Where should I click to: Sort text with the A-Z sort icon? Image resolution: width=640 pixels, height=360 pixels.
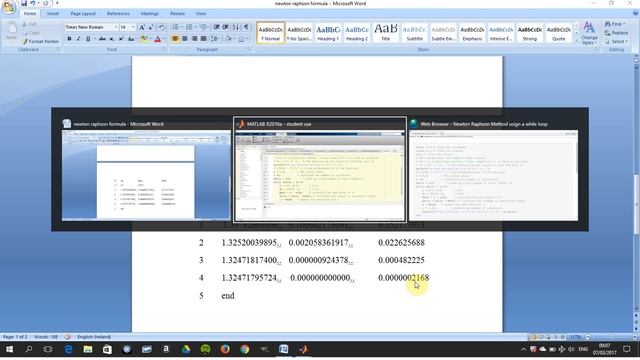click(x=236, y=27)
